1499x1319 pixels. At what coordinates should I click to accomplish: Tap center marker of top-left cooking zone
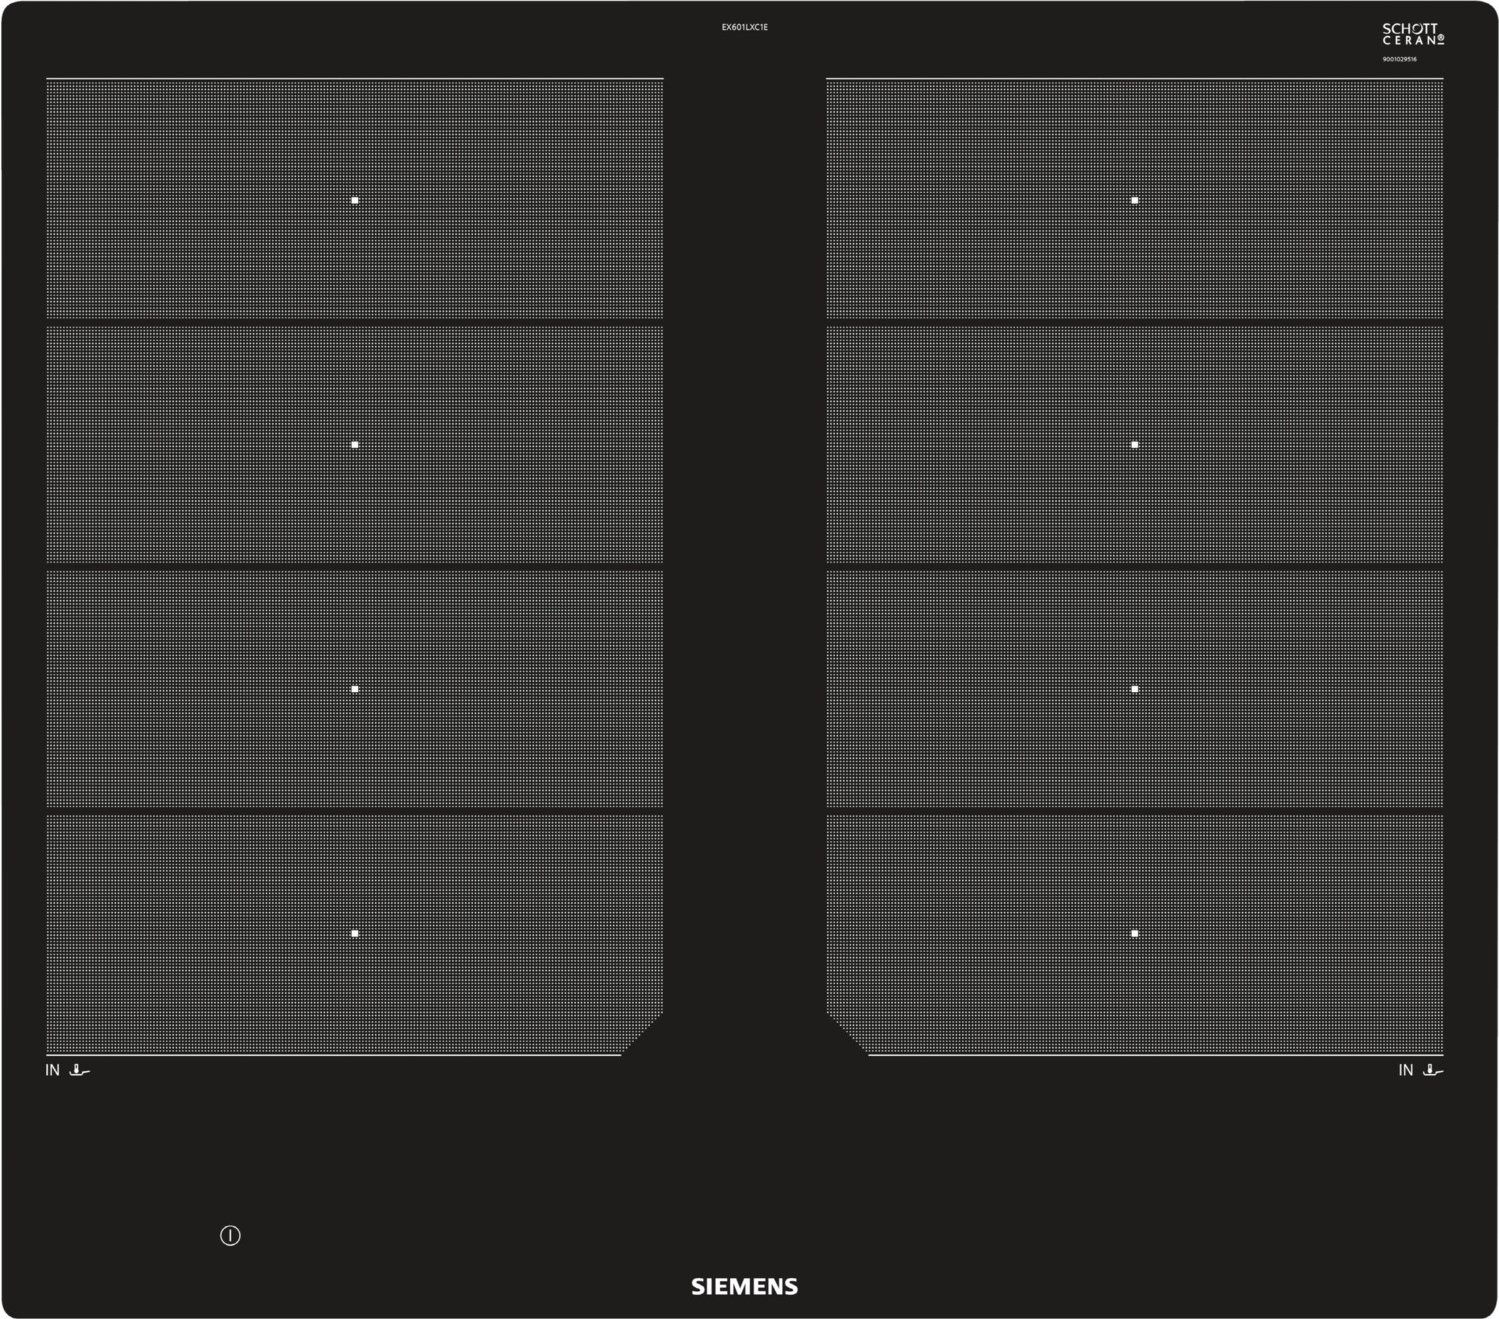(x=355, y=200)
